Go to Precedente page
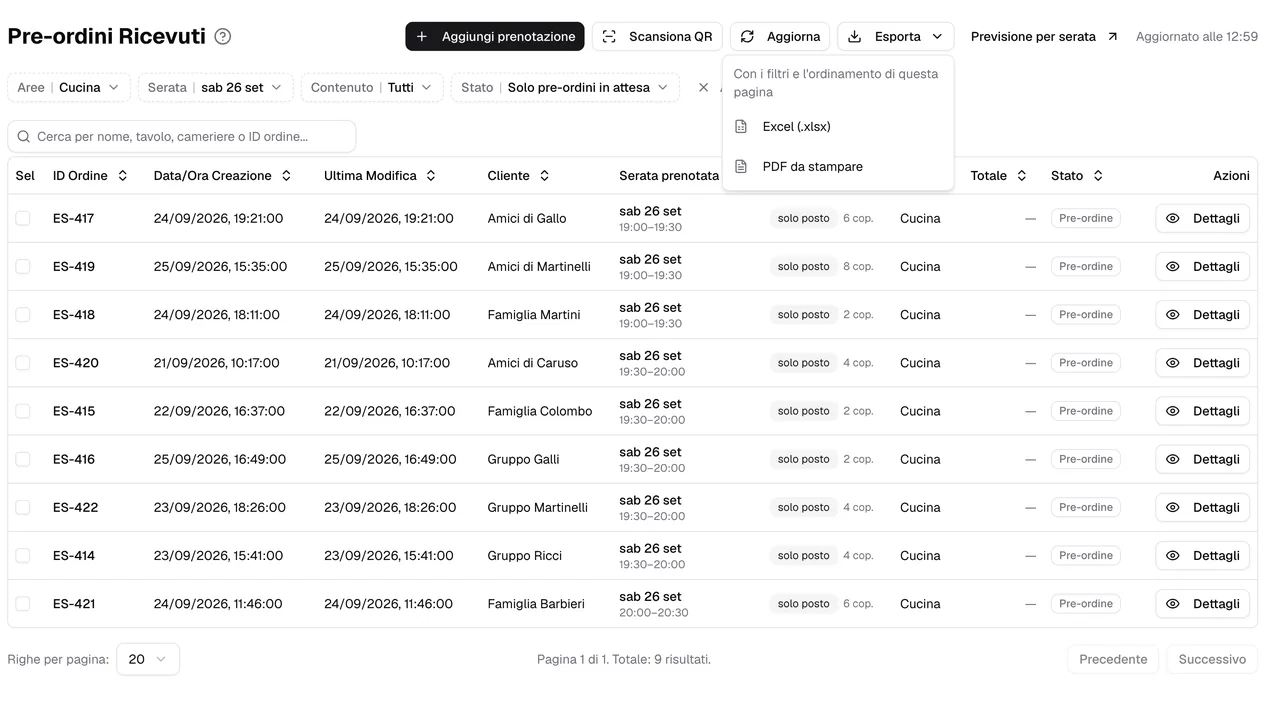 coord(1113,659)
